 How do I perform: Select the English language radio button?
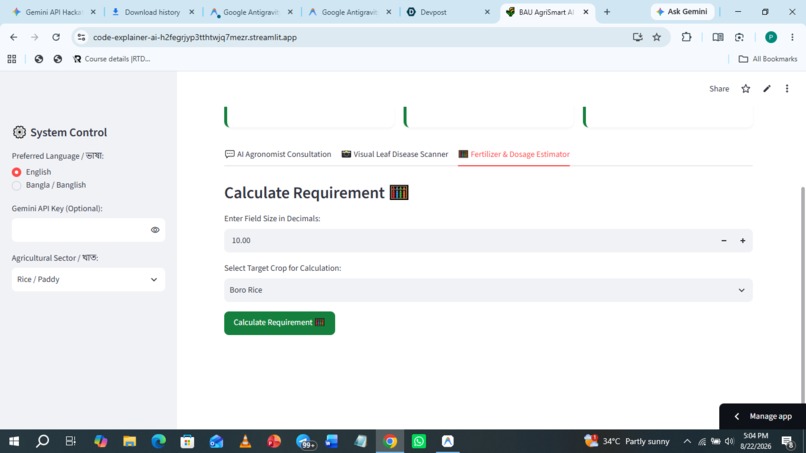tap(16, 172)
